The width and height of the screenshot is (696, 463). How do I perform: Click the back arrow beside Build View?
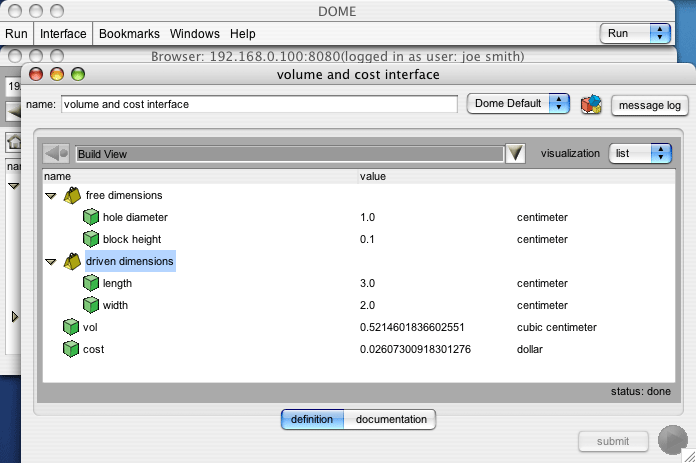(56, 154)
